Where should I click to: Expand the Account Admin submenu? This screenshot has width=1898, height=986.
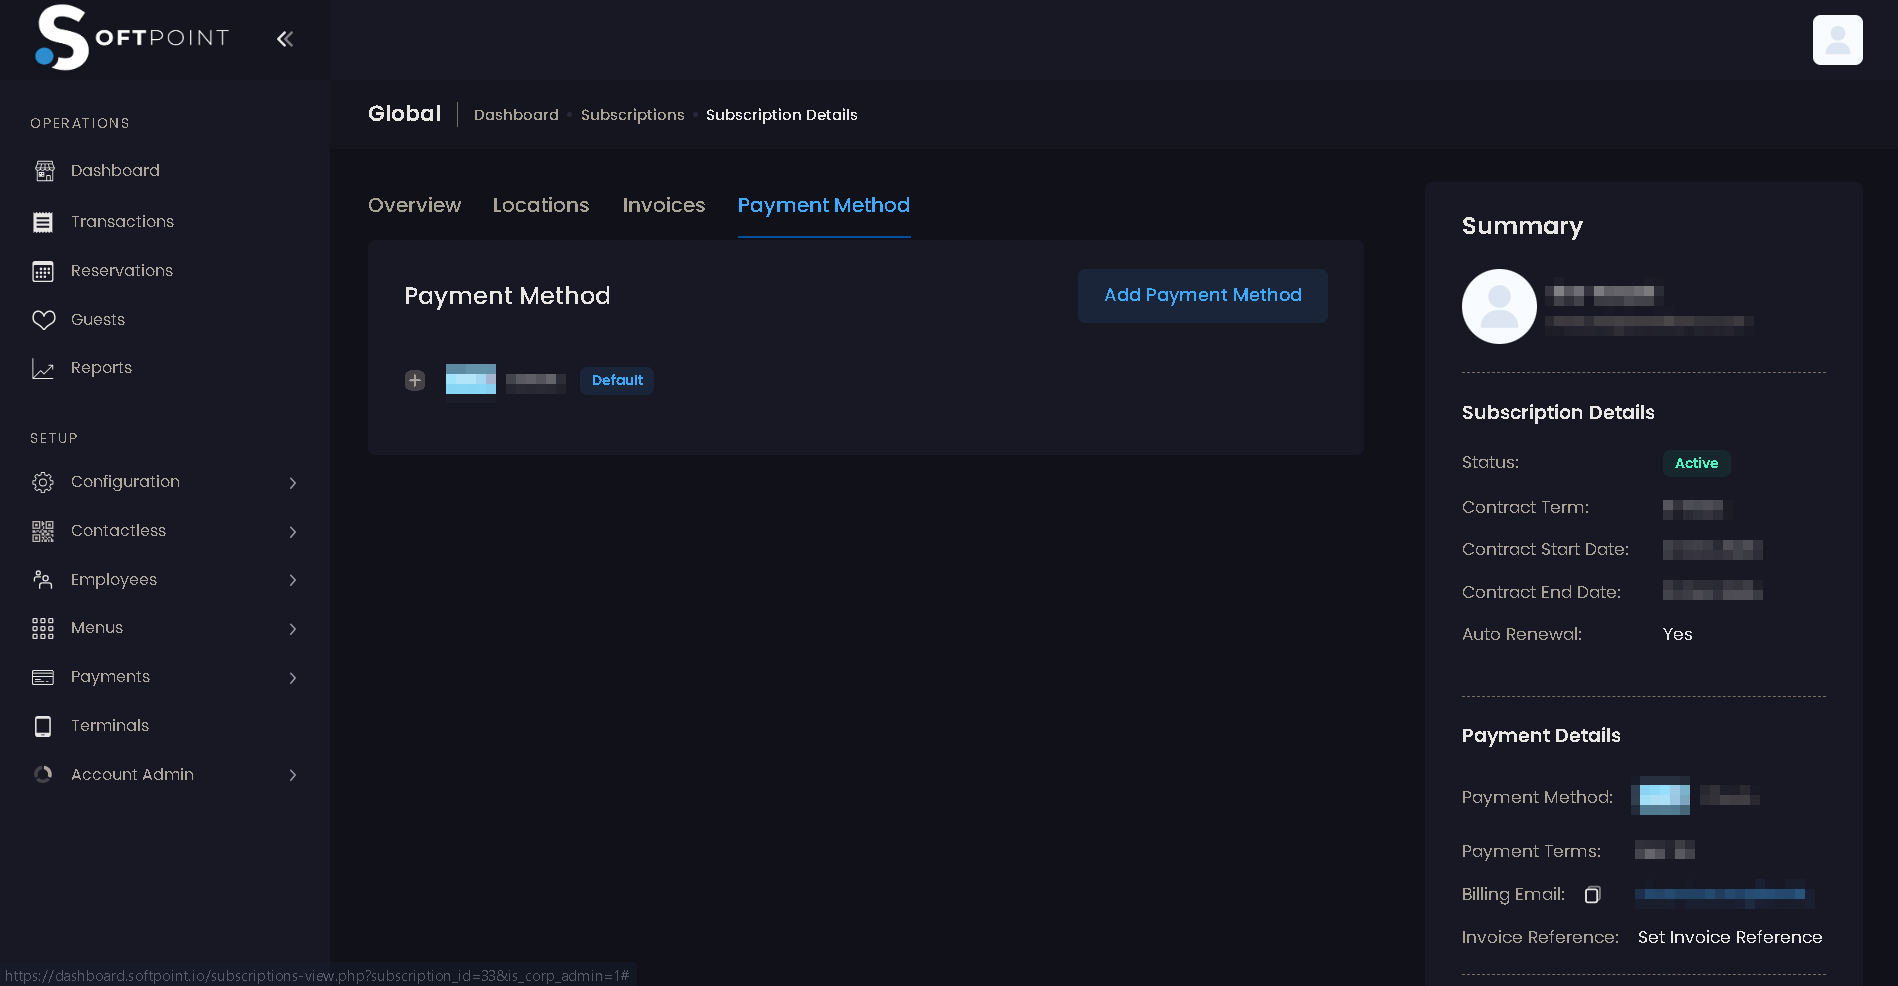pyautogui.click(x=293, y=776)
